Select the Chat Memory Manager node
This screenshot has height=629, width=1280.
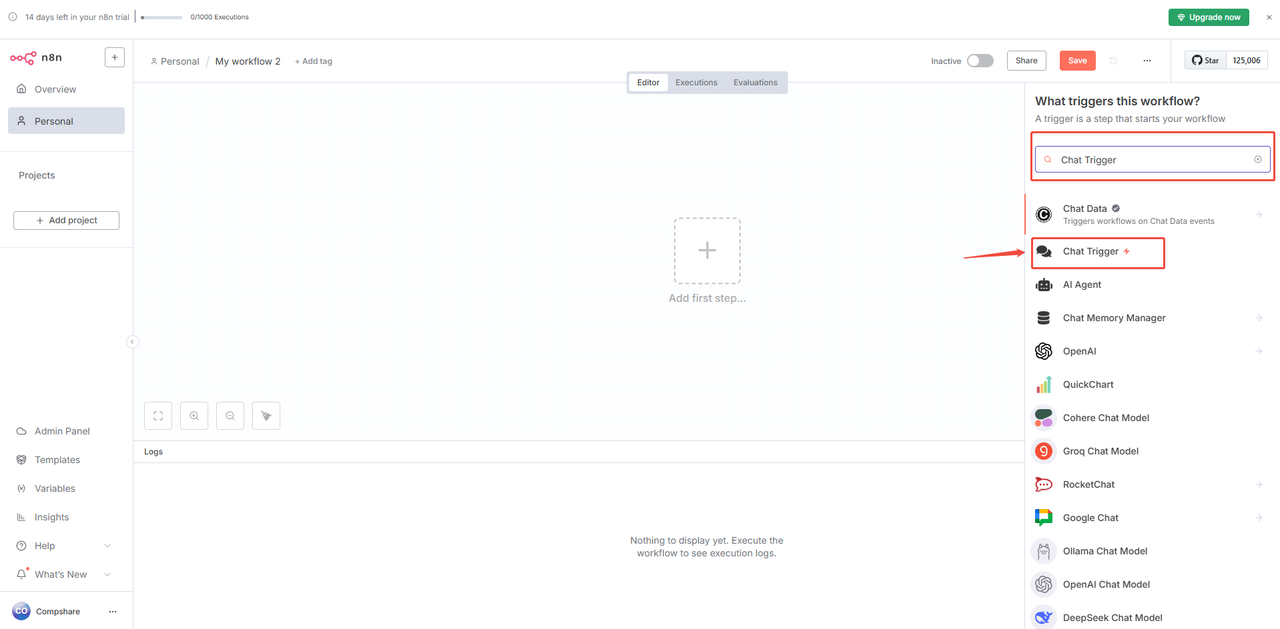[1152, 318]
